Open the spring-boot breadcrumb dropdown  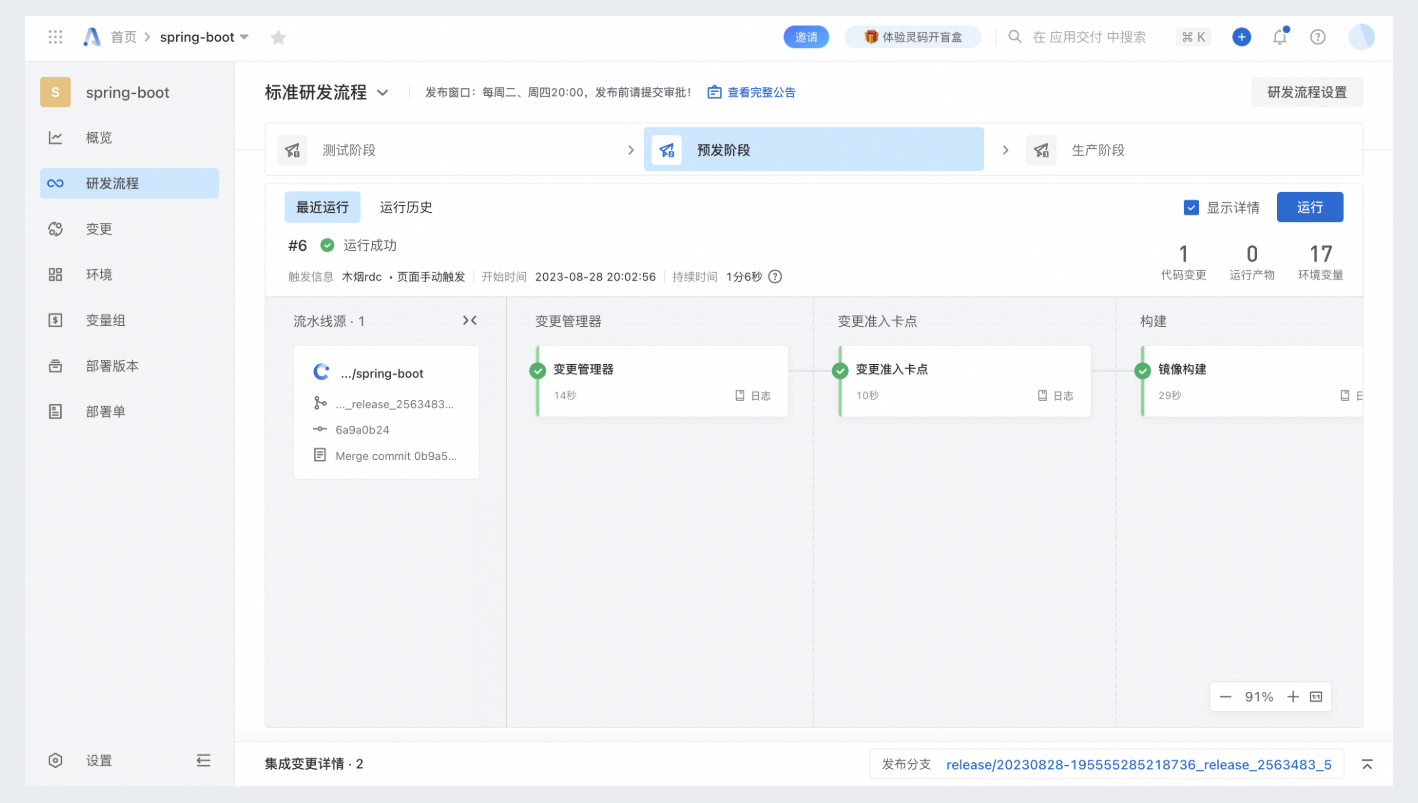click(245, 37)
